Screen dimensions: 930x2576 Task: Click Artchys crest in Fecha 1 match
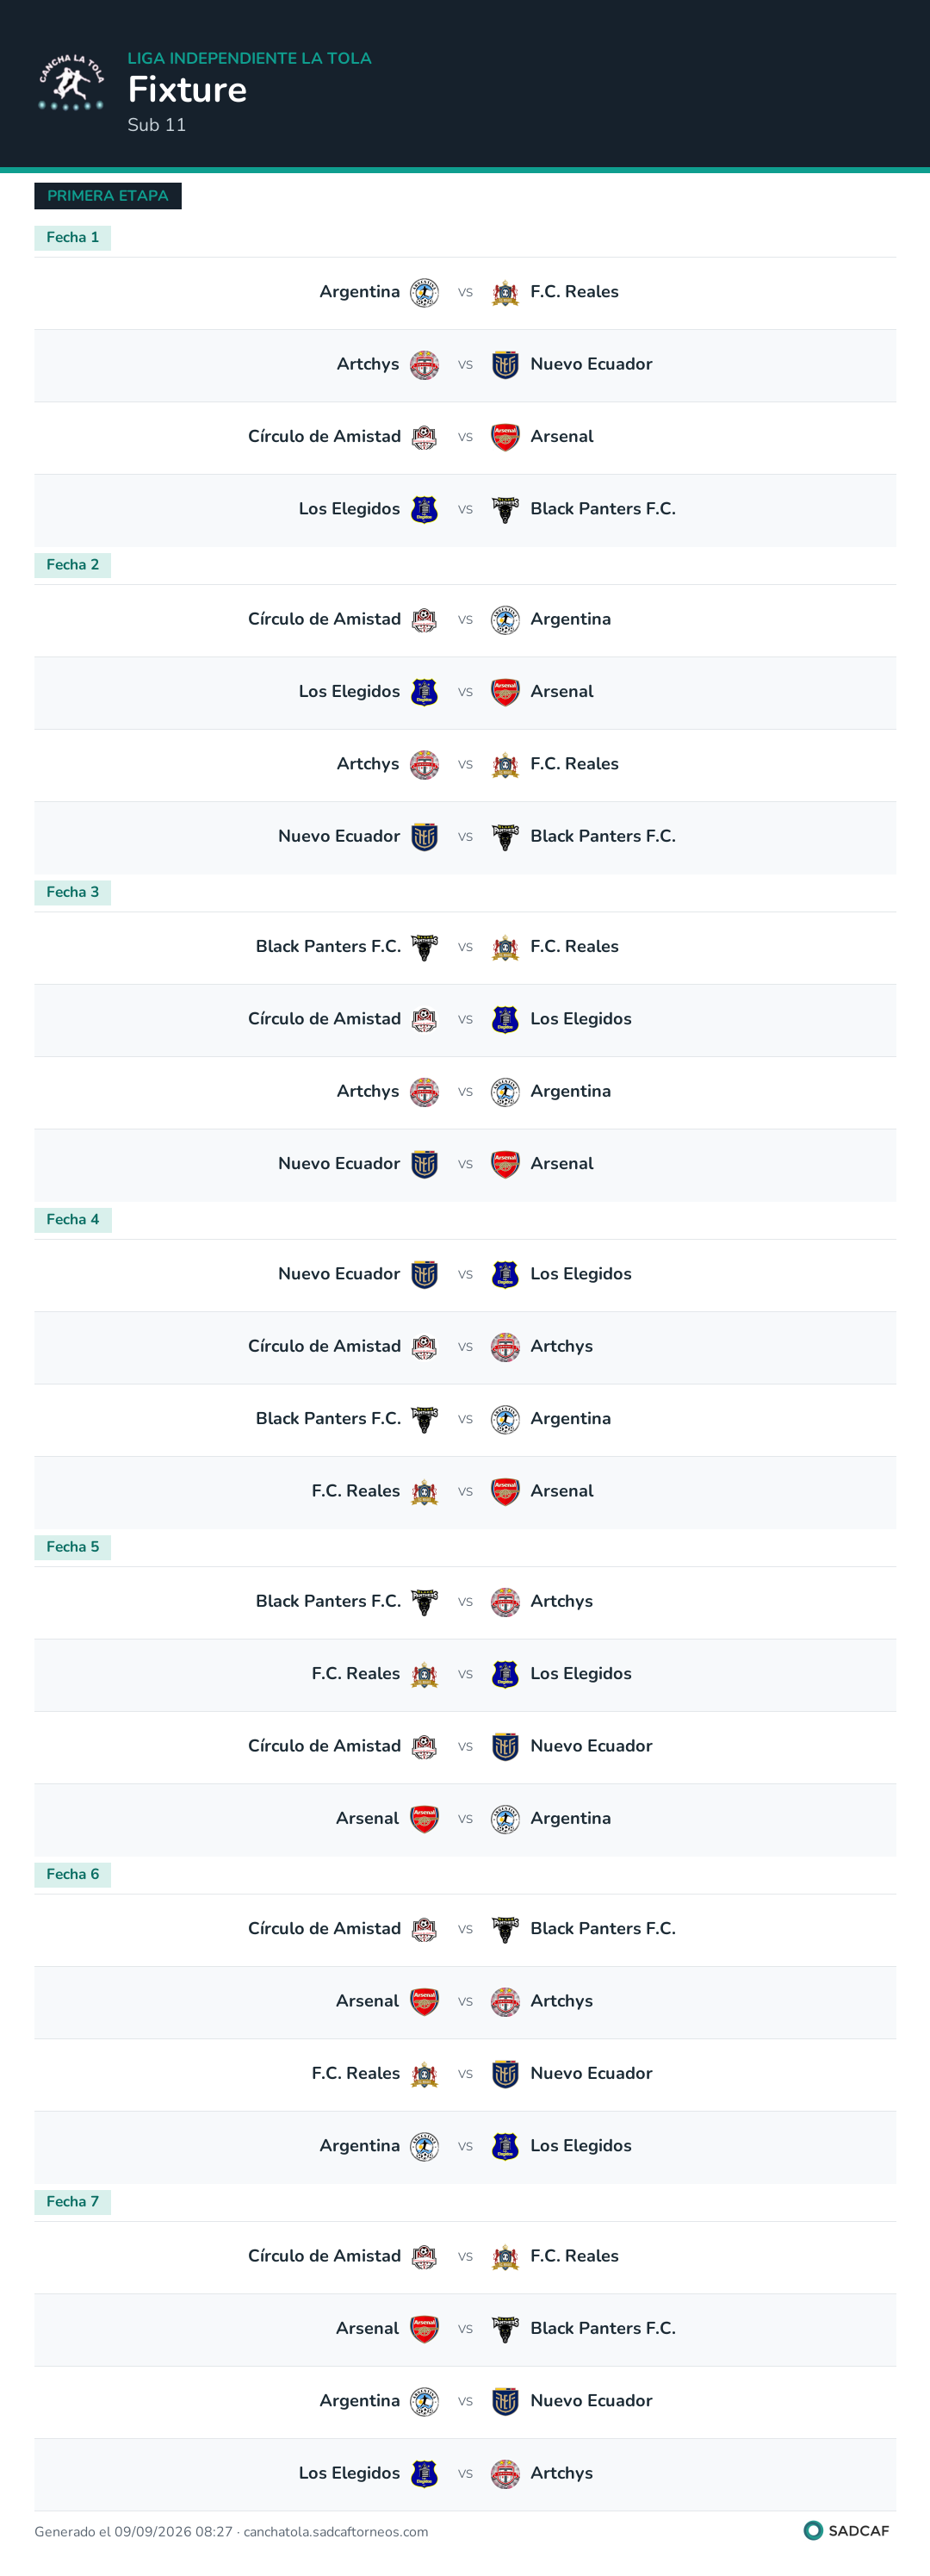(425, 365)
